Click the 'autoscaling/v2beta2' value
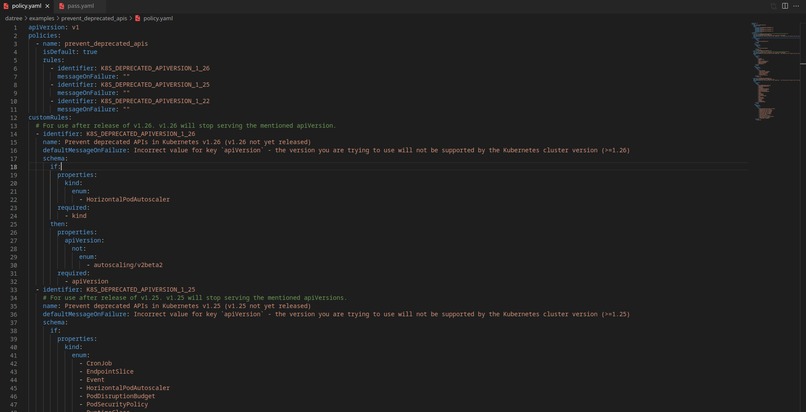Viewport: 806px width, 412px height. [128, 266]
